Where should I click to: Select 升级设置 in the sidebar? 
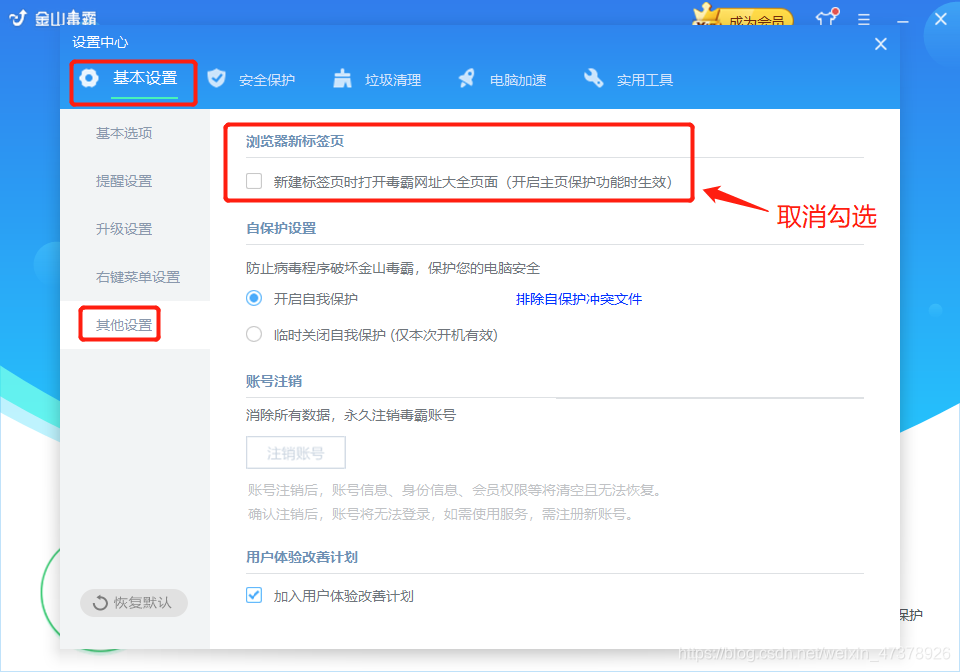coord(124,229)
